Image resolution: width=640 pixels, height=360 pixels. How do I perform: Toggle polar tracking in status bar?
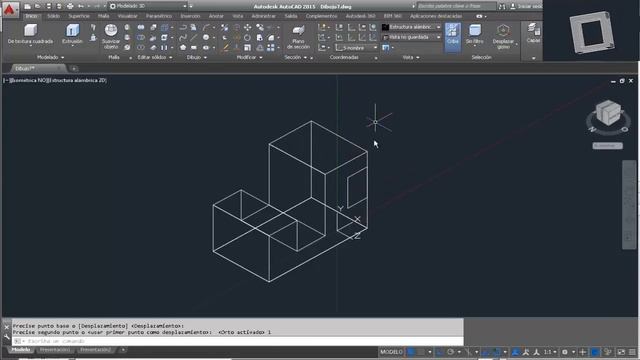451,352
